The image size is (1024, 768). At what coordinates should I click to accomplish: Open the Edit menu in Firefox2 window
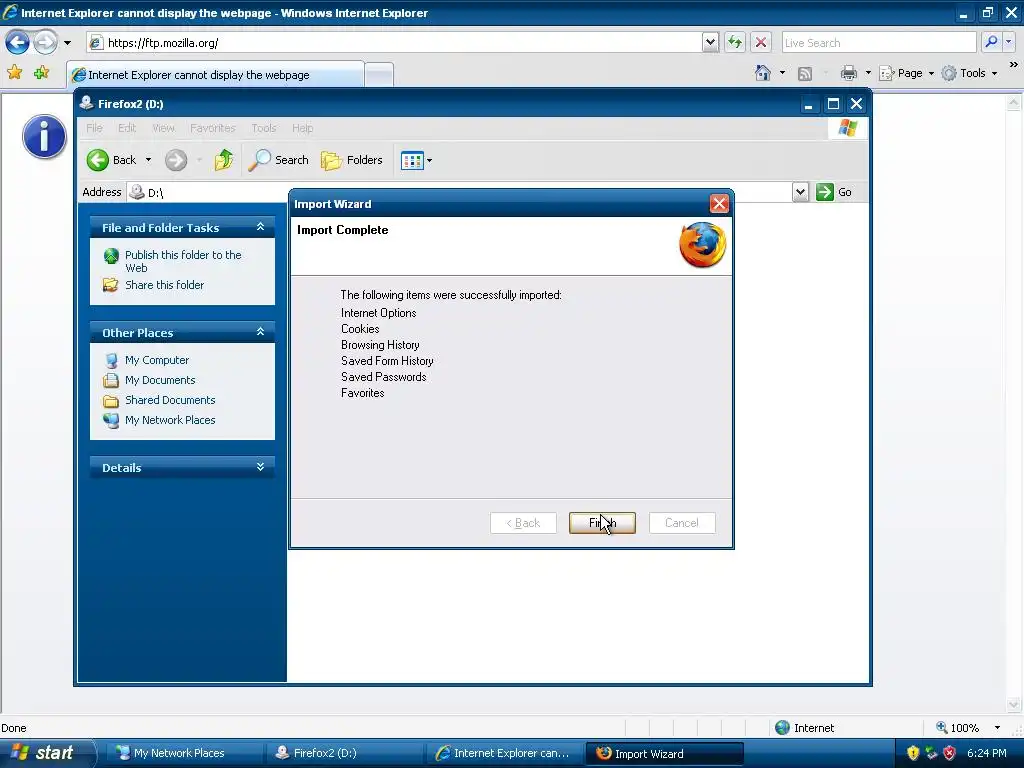(127, 128)
